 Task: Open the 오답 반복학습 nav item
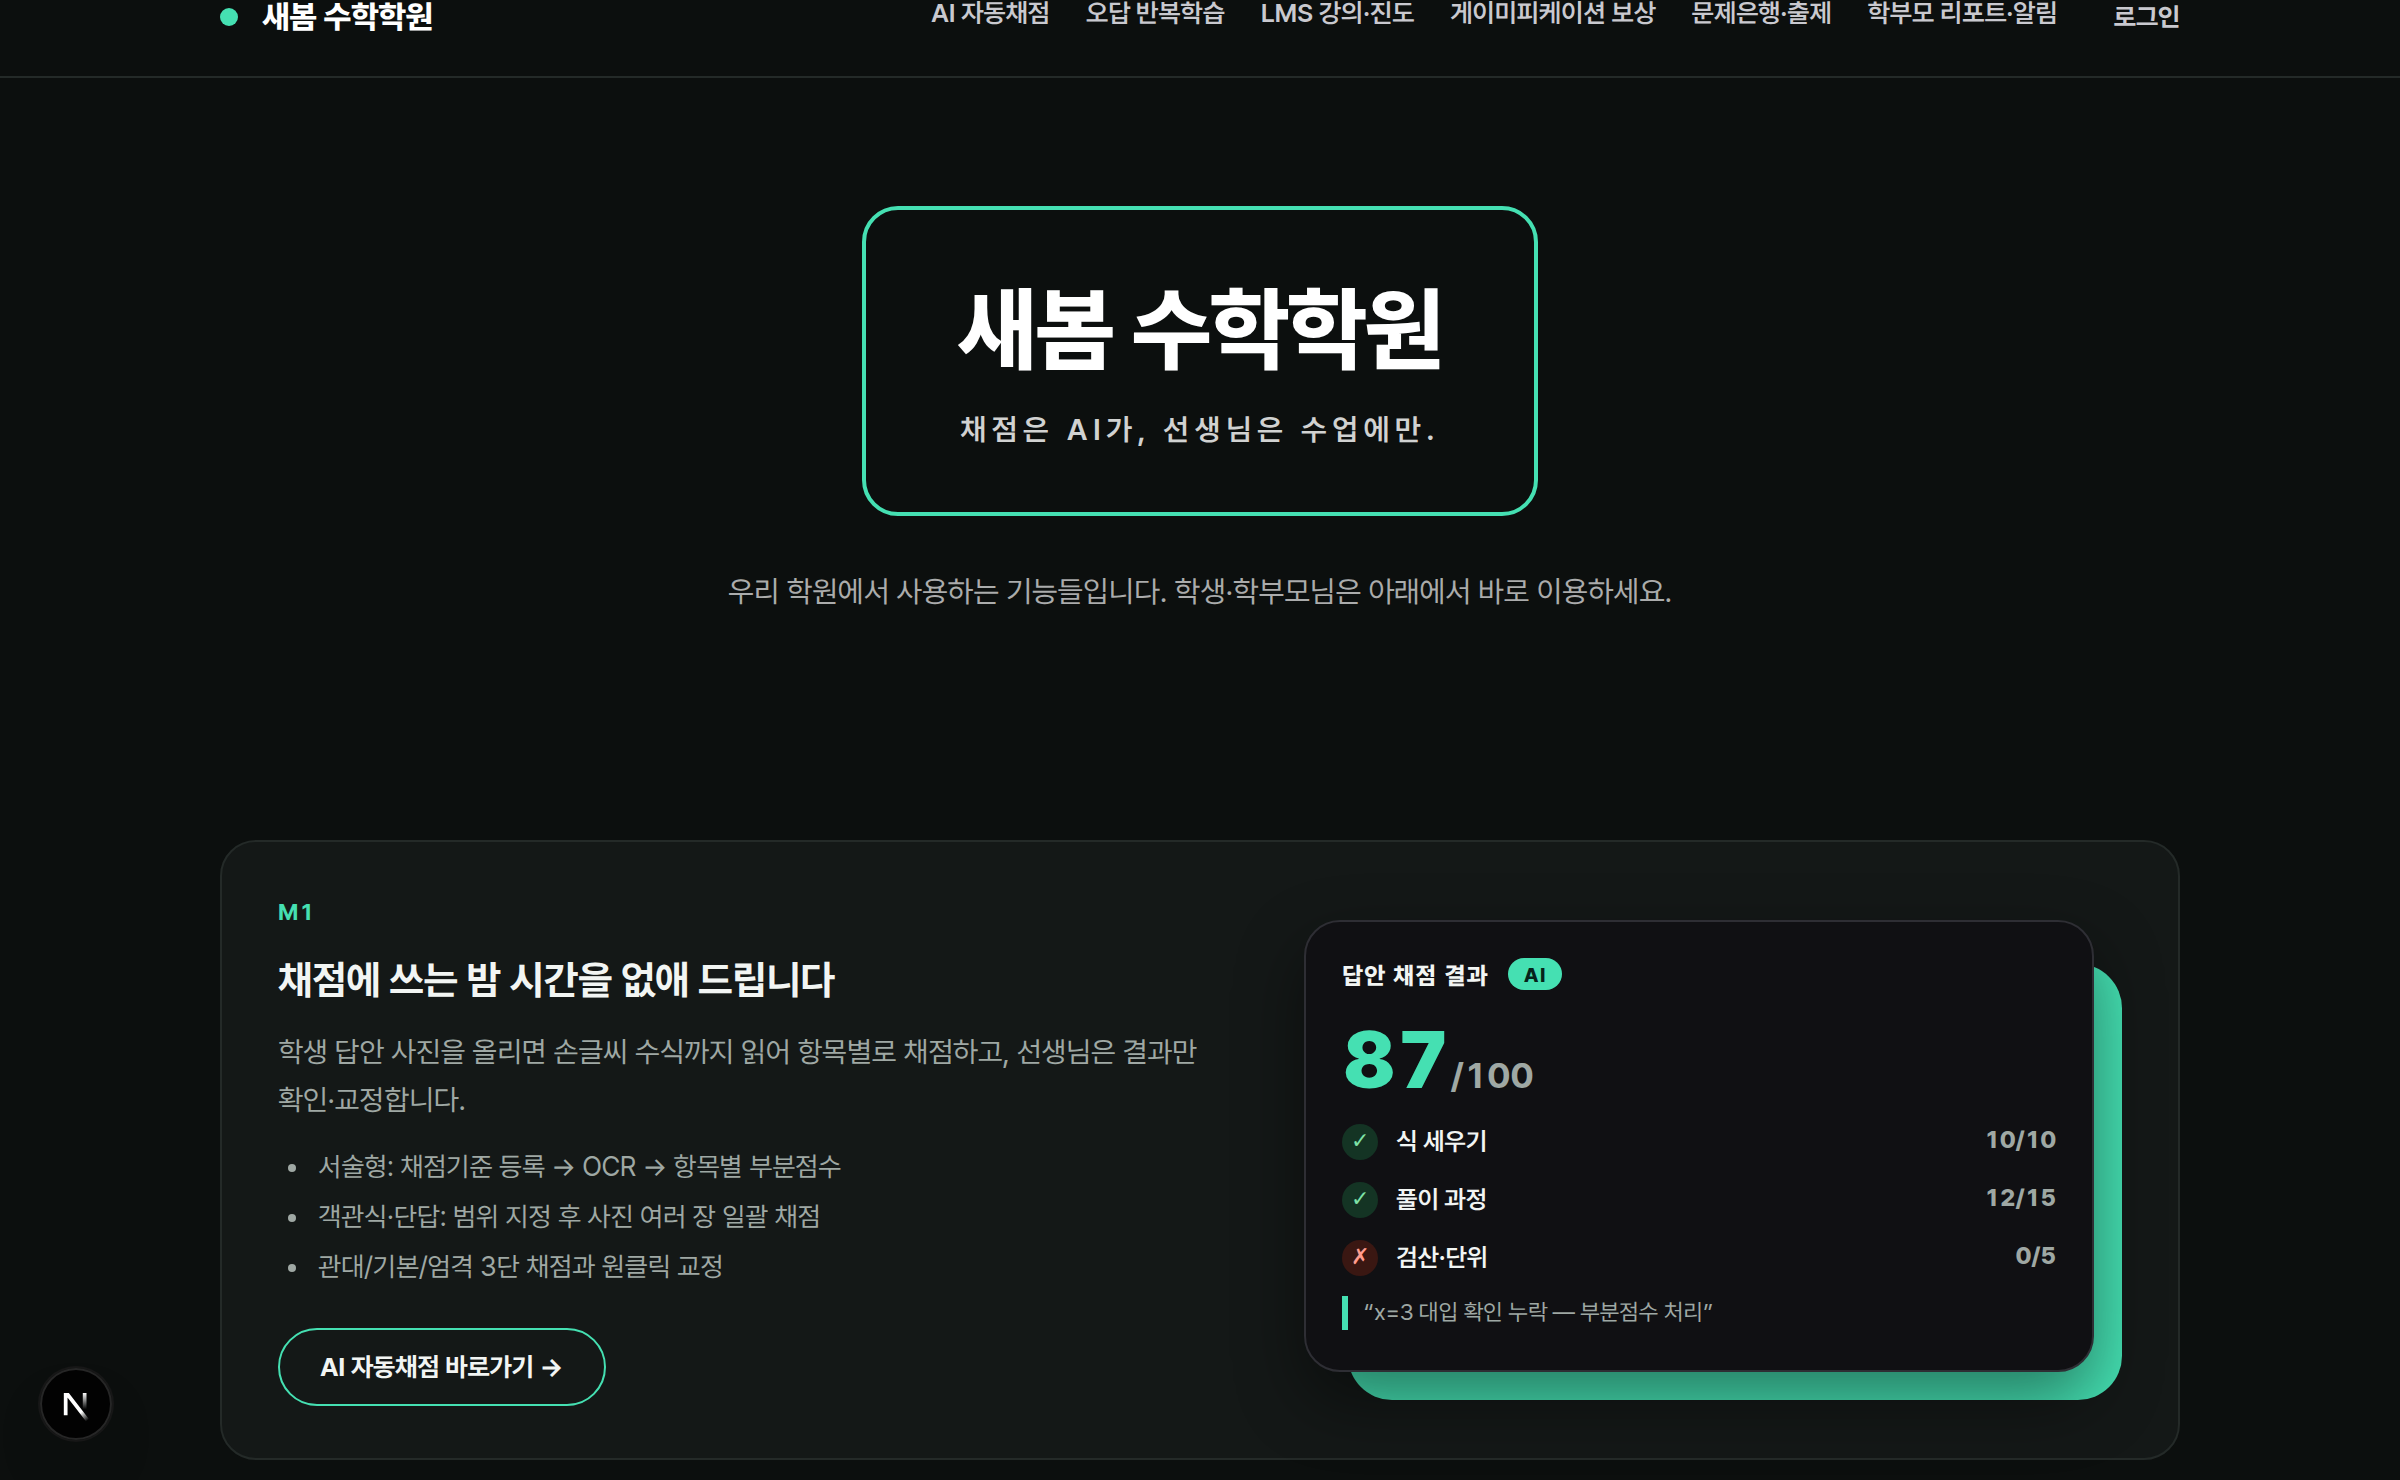pos(1155,14)
